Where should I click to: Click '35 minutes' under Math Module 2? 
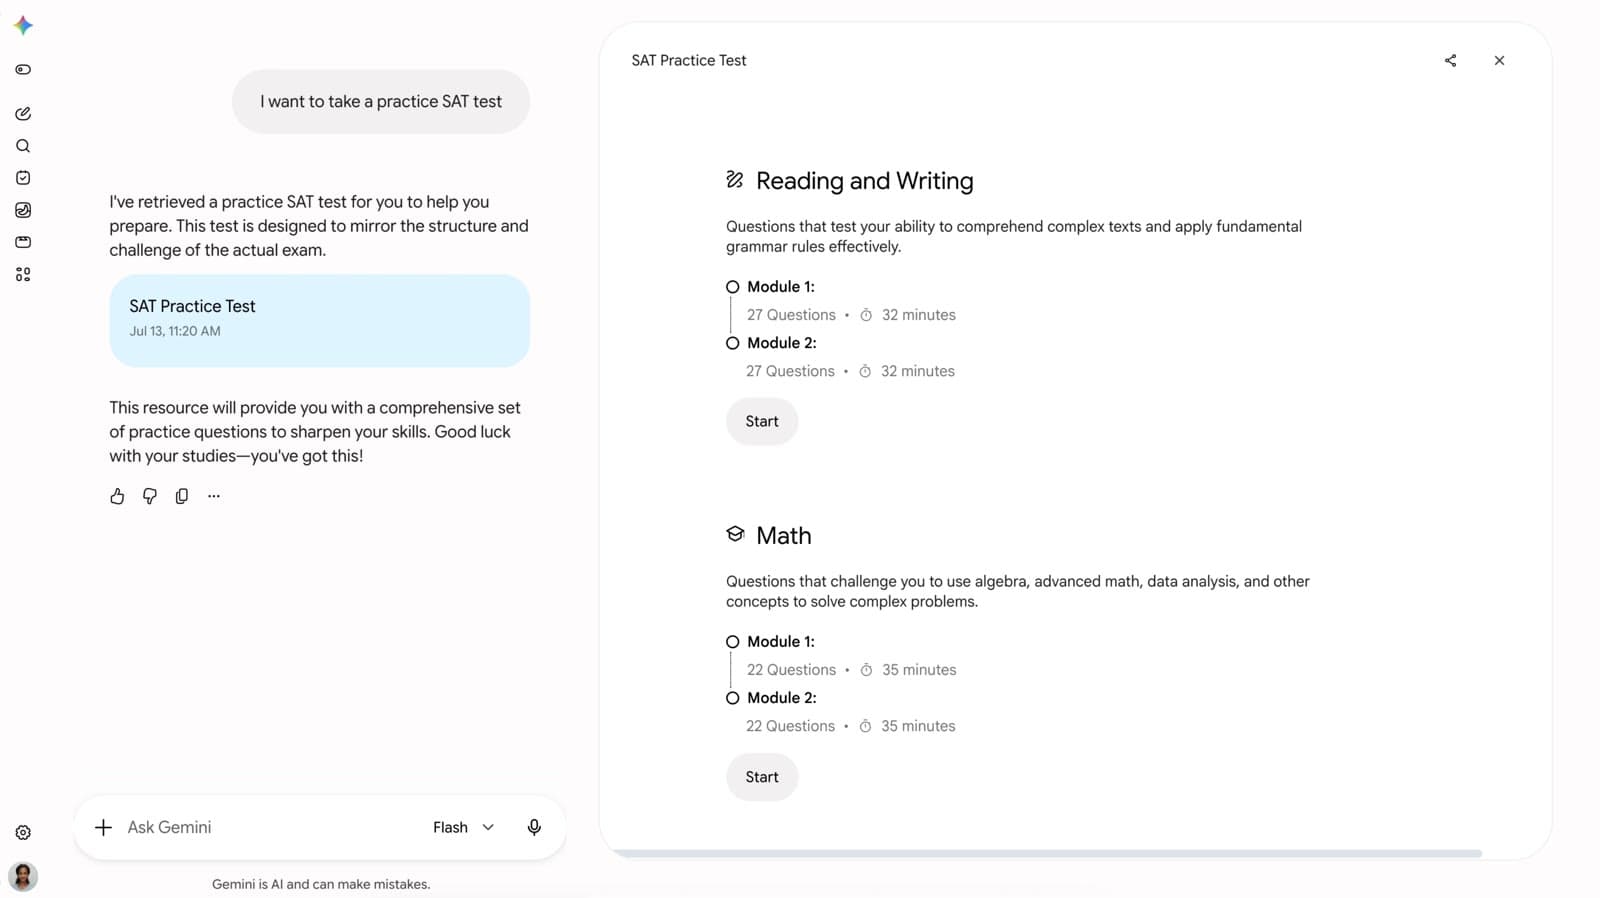point(918,726)
